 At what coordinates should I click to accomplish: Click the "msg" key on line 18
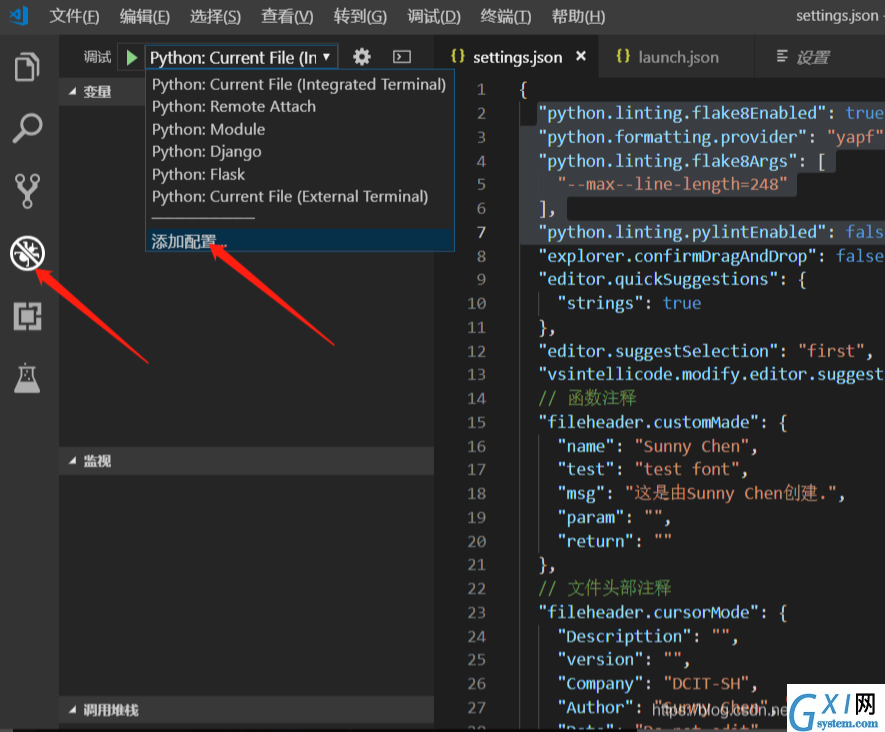(x=581, y=493)
